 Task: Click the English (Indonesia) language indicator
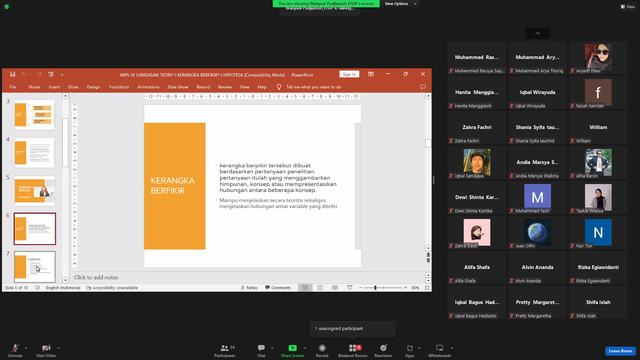pos(63,288)
